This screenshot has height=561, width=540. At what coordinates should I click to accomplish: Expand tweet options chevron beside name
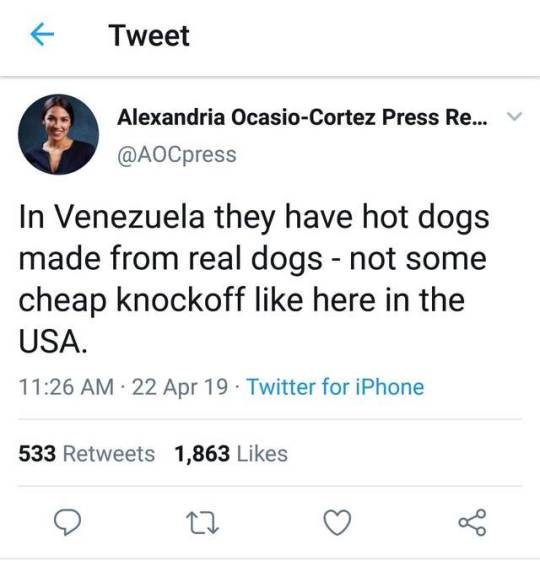tap(514, 116)
